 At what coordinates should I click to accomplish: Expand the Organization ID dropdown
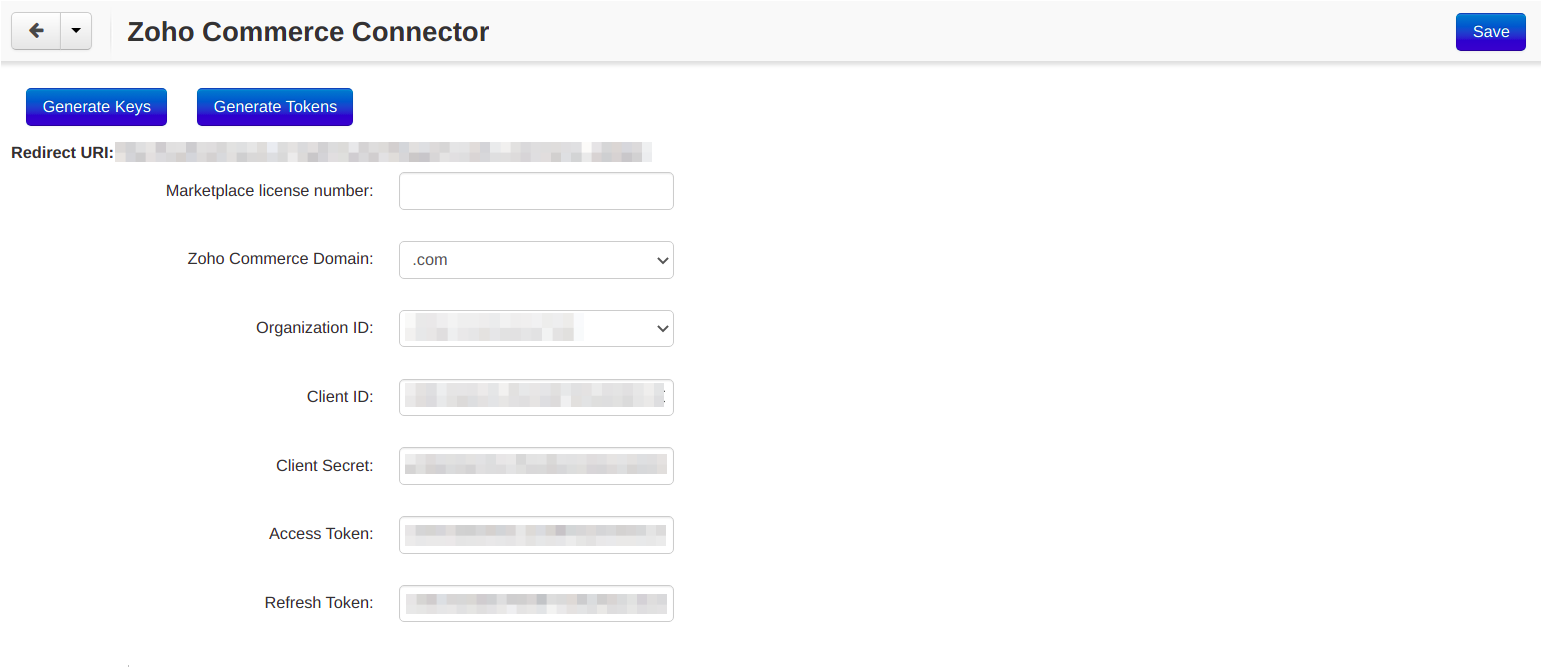[x=536, y=328]
